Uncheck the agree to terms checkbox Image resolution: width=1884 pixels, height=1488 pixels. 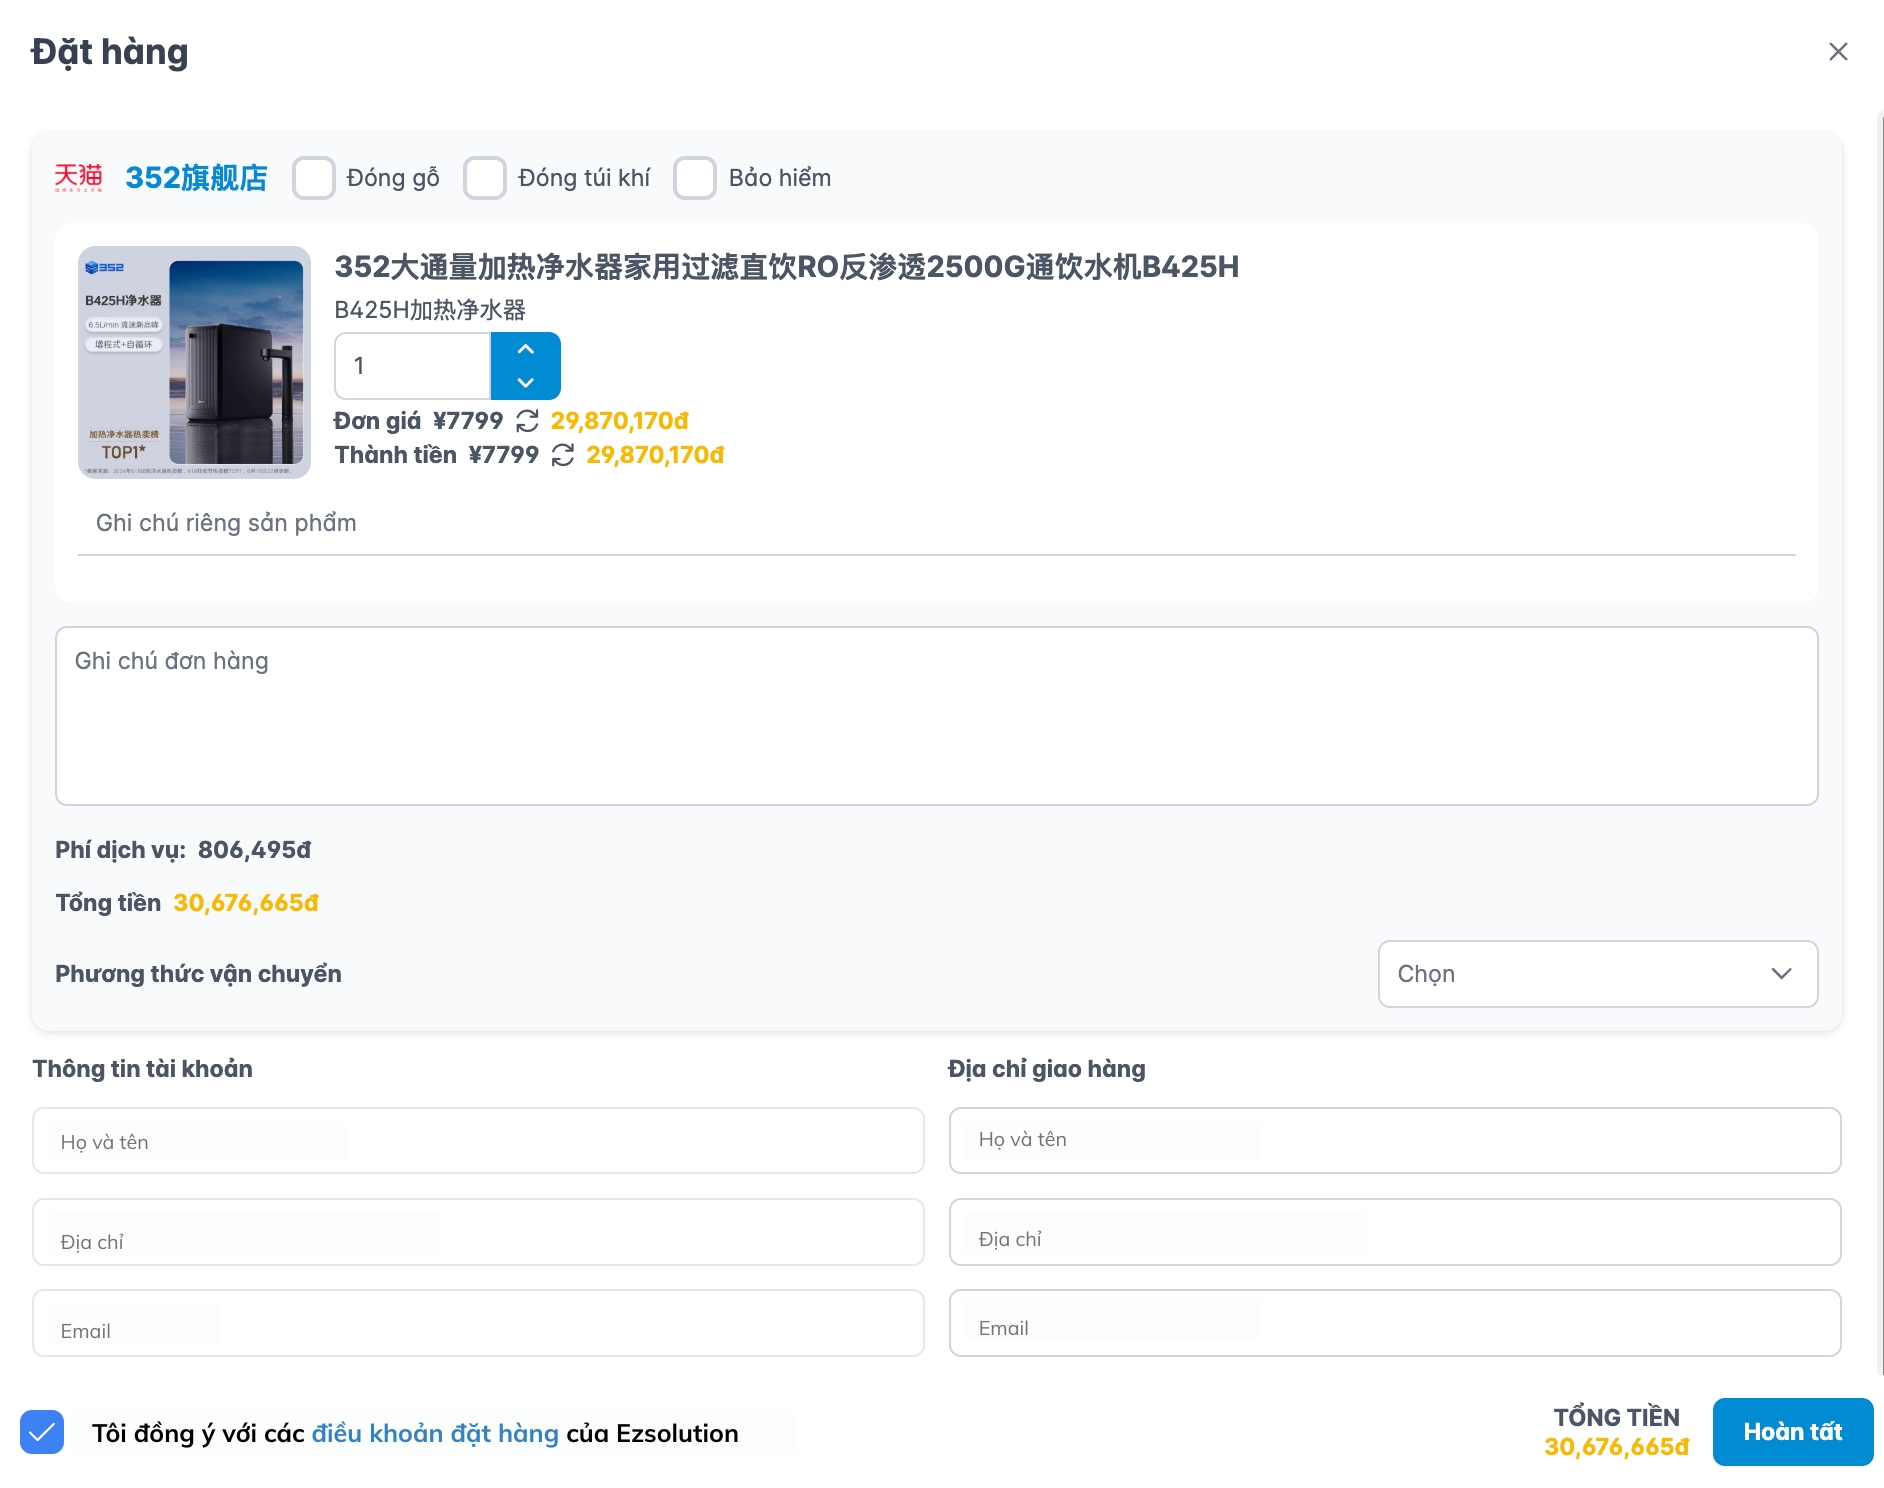(42, 1432)
